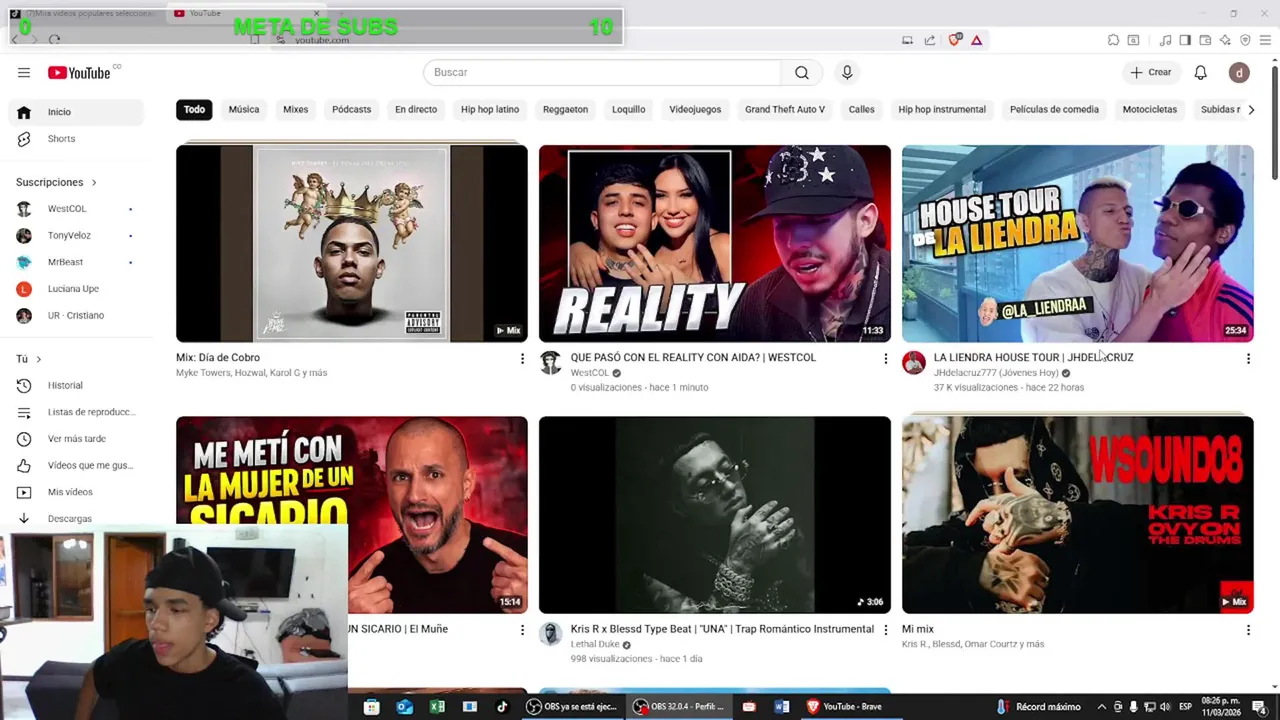Open the media playlist music note icon

pos(1165,40)
